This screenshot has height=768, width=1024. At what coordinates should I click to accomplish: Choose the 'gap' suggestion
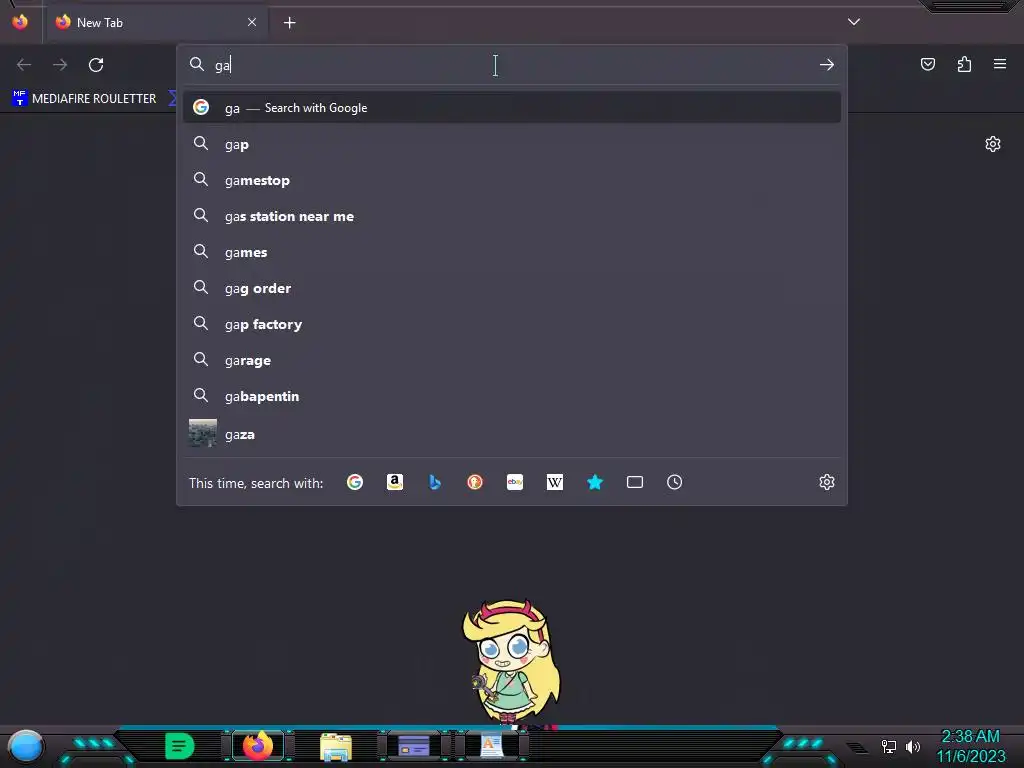512,144
